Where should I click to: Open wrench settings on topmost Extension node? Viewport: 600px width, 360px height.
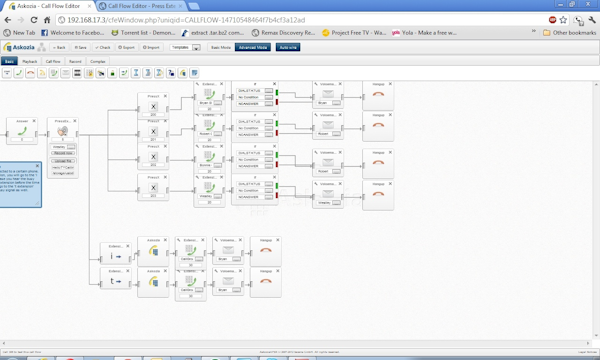[x=197, y=84]
